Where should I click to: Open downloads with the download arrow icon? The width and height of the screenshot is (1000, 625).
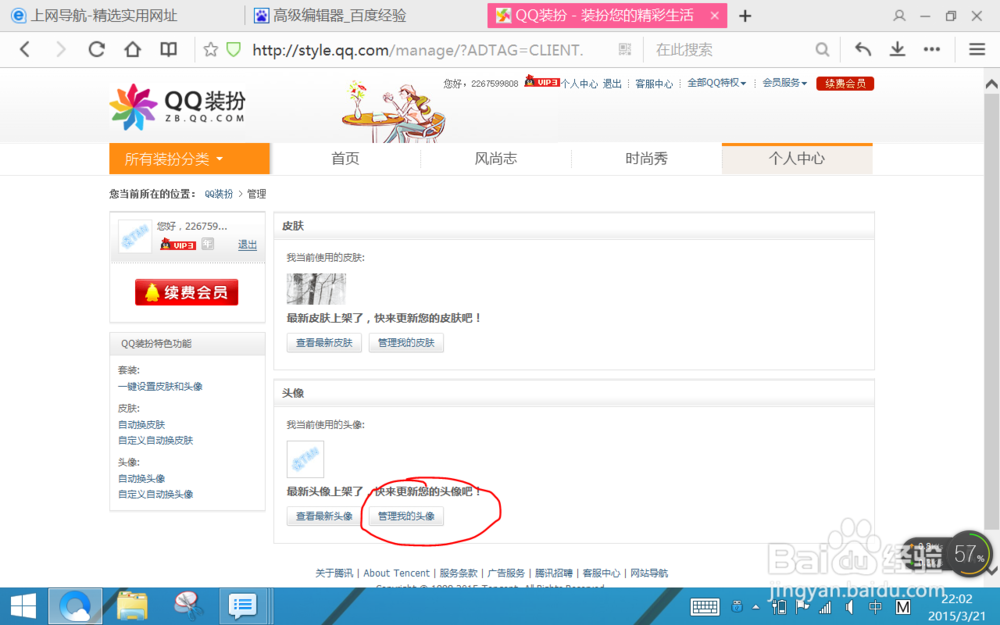coord(897,49)
